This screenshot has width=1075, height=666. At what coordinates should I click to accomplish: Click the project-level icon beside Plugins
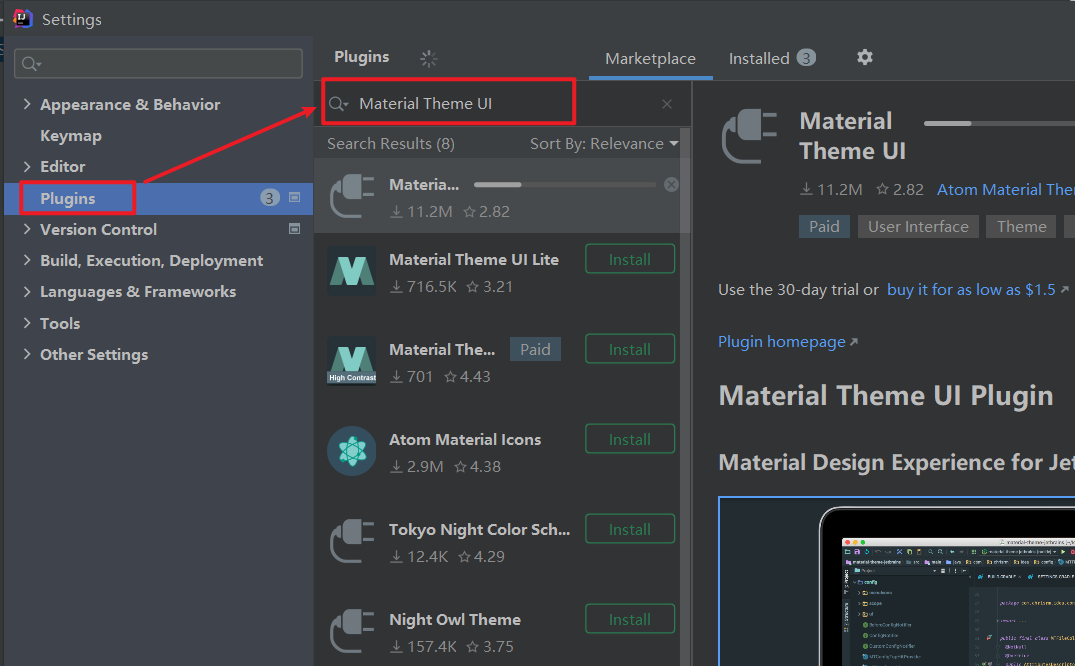[x=294, y=198]
